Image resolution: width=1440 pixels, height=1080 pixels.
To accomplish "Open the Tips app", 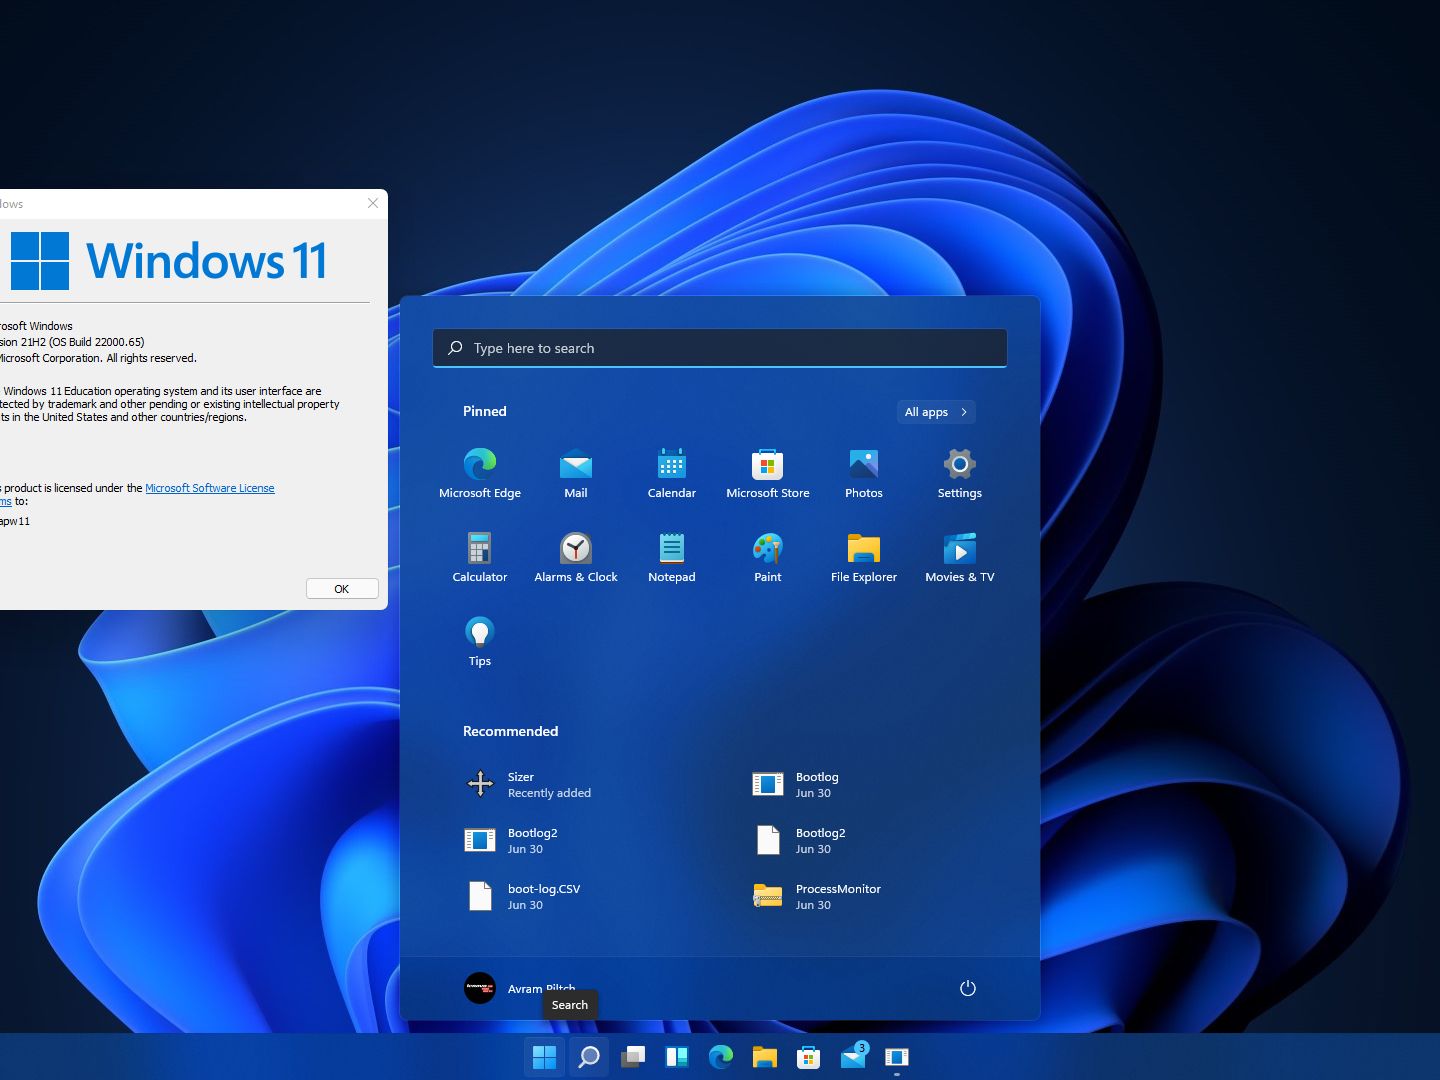I will 480,641.
